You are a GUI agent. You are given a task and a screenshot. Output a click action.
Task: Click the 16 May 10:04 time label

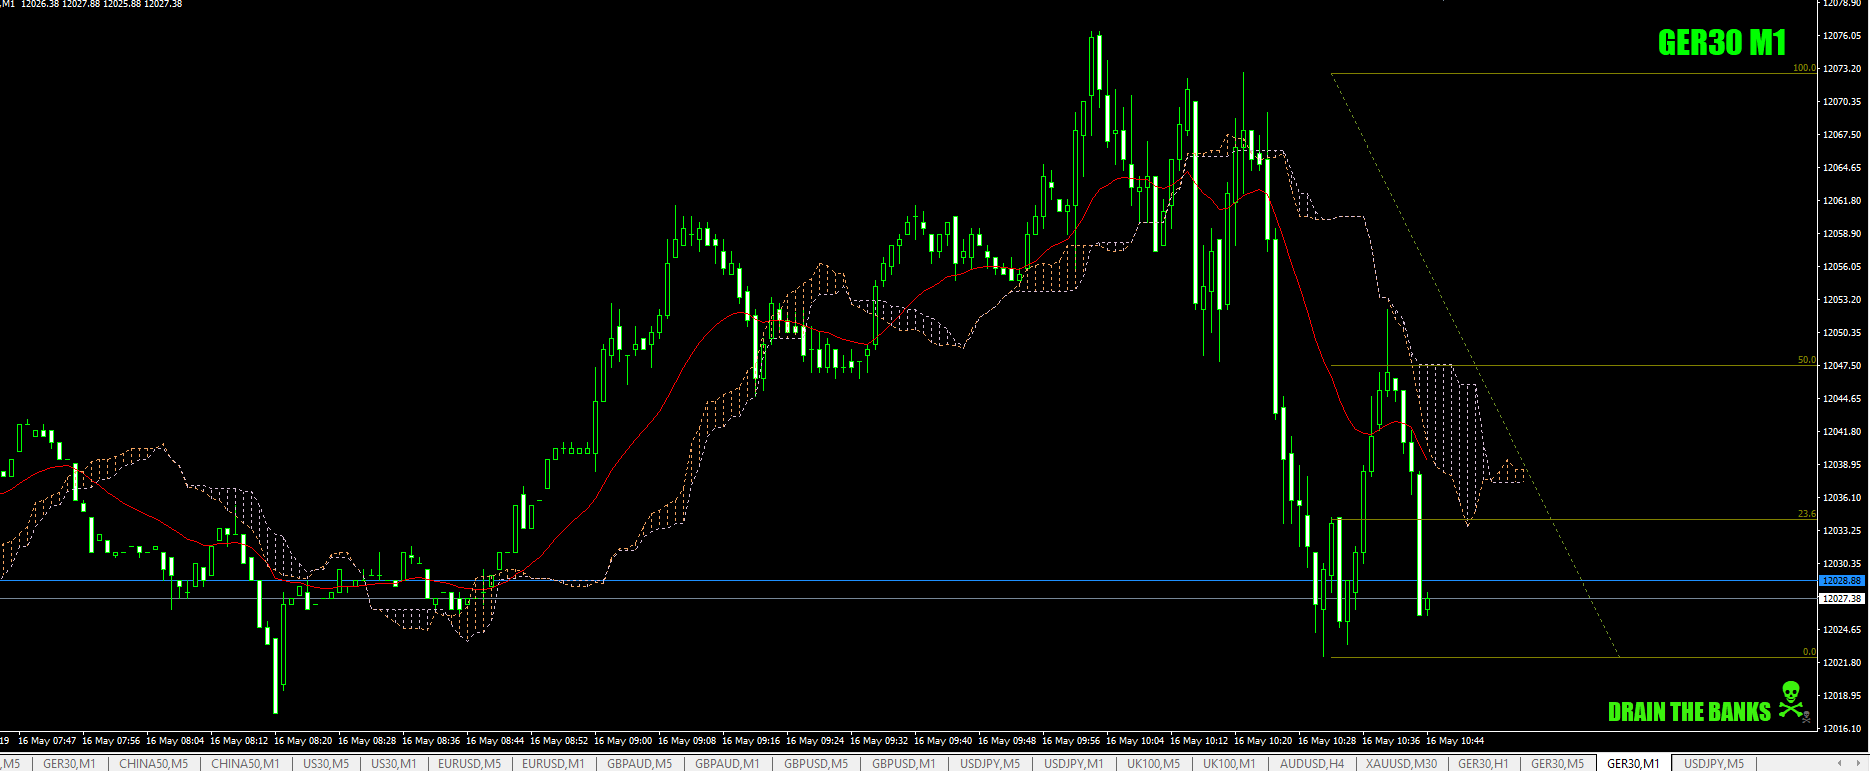click(x=1135, y=741)
